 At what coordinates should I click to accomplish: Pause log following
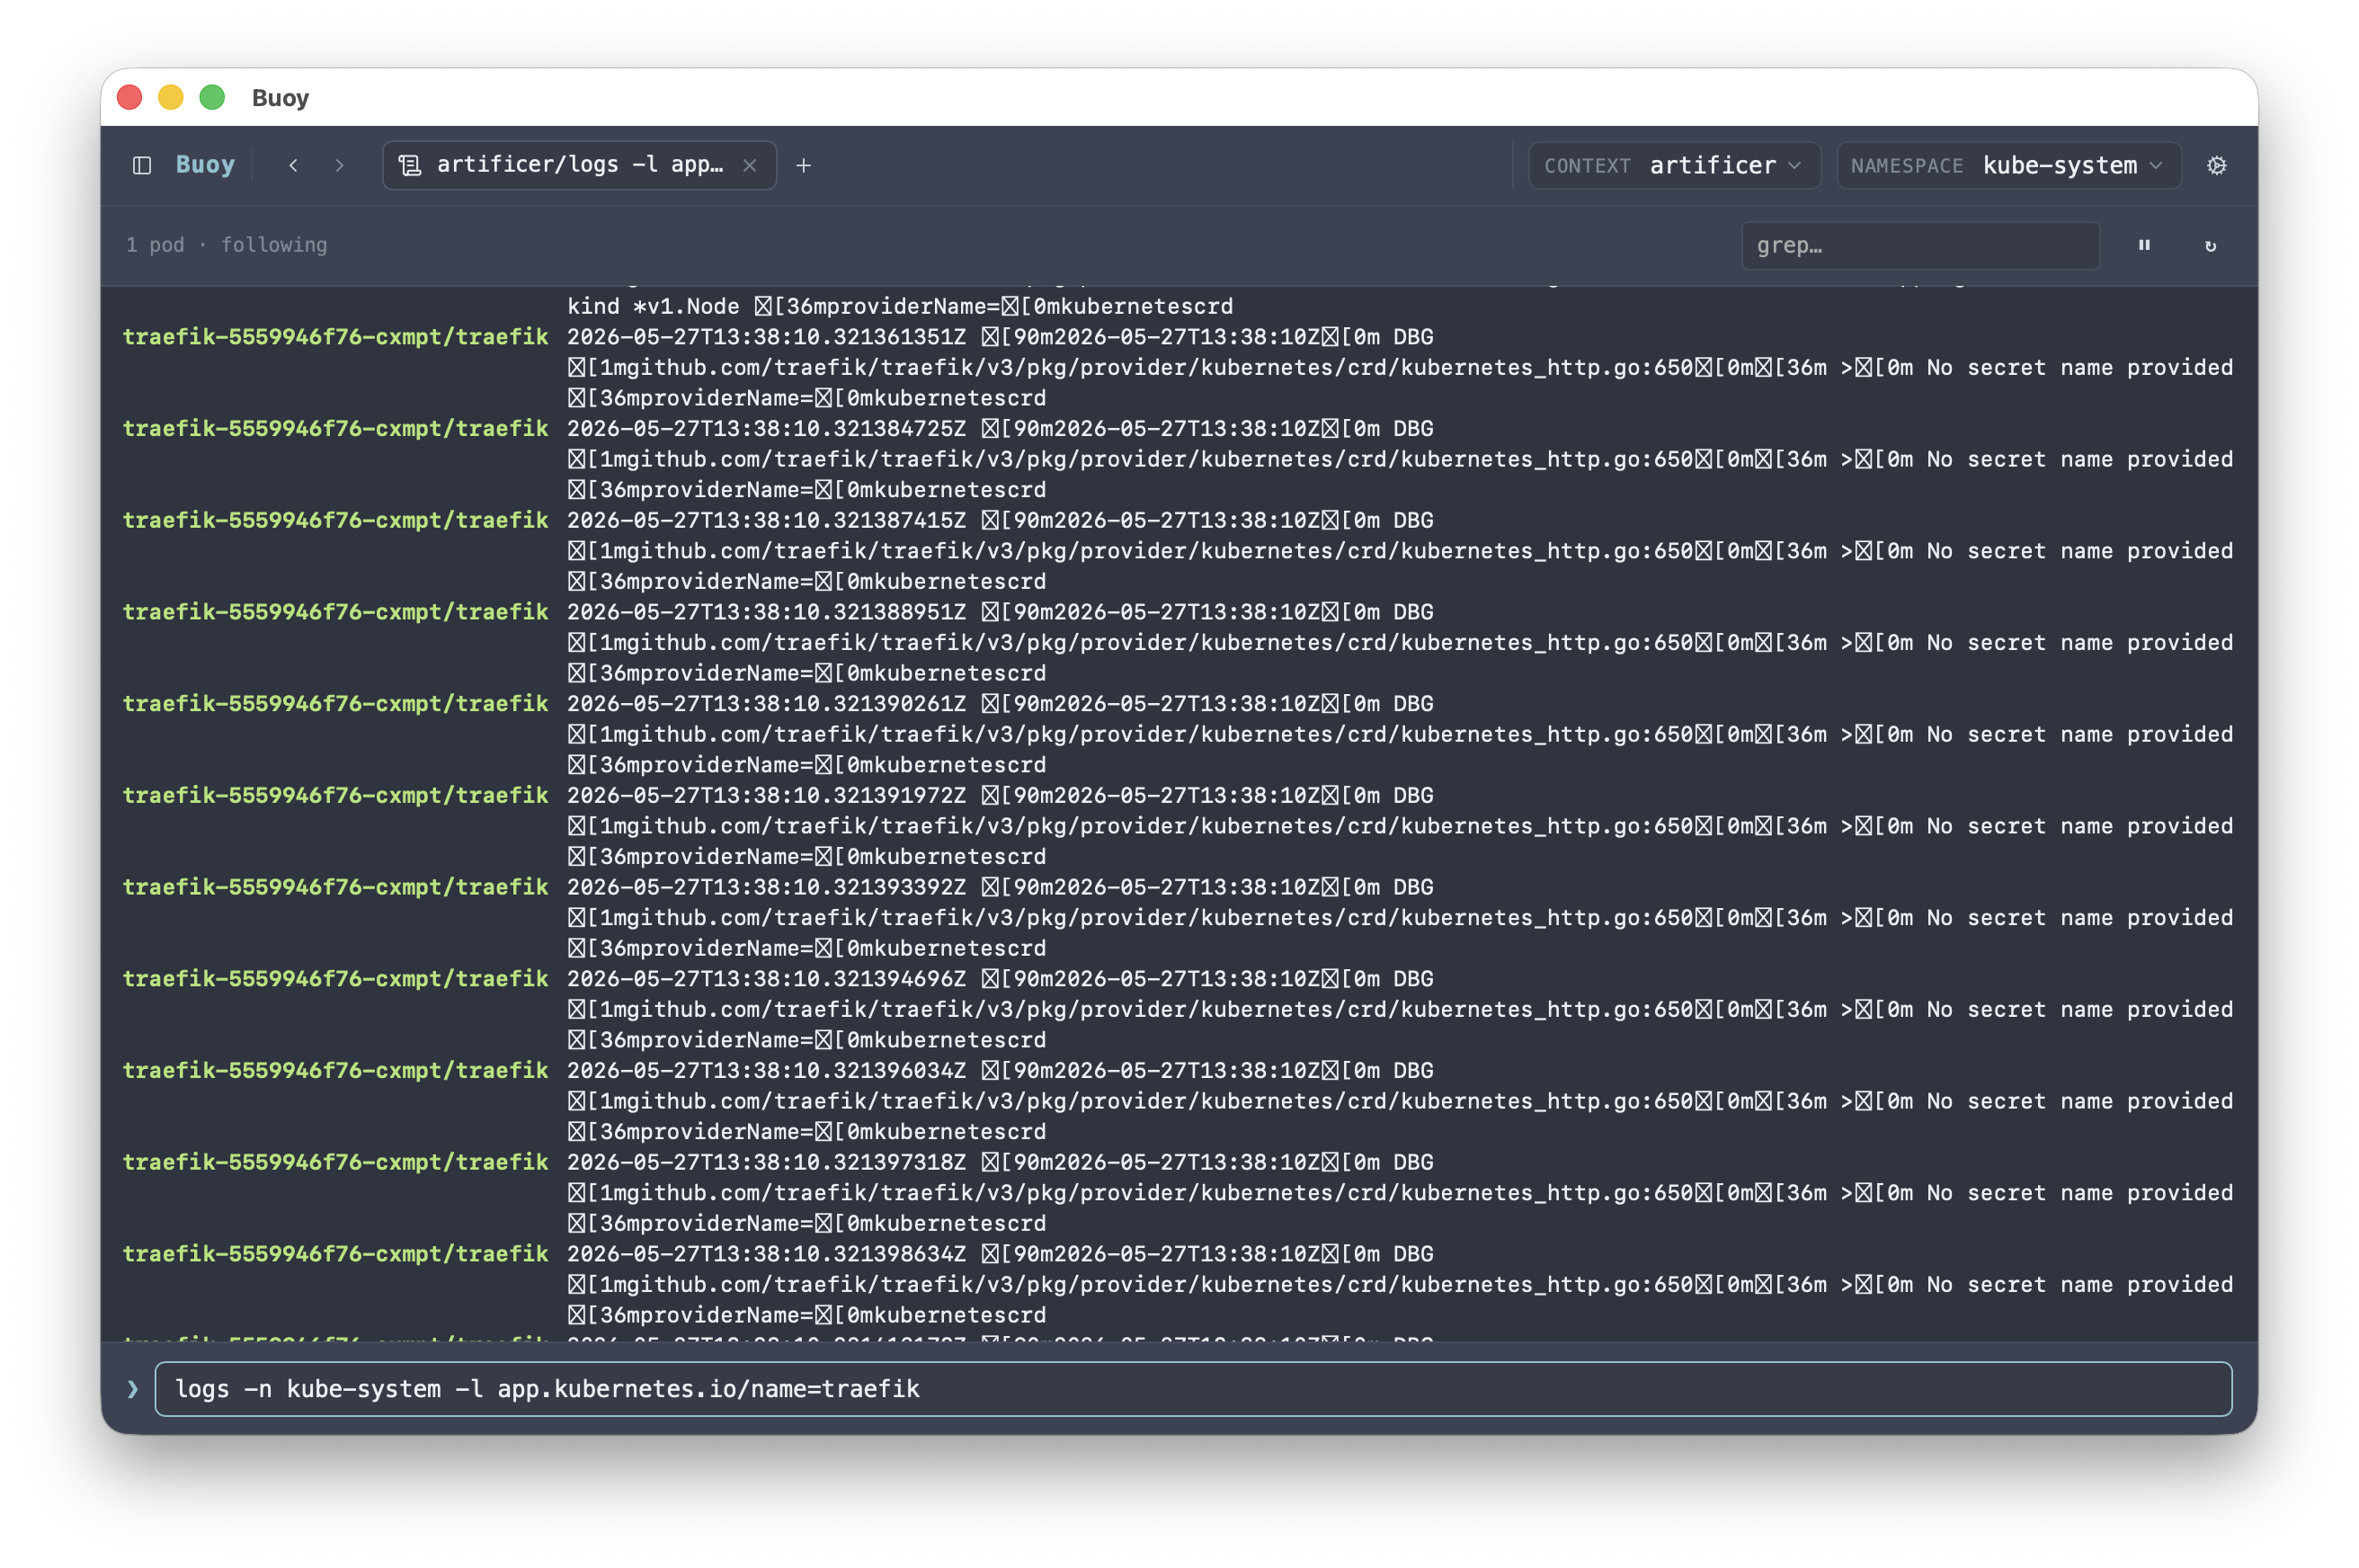[2144, 245]
